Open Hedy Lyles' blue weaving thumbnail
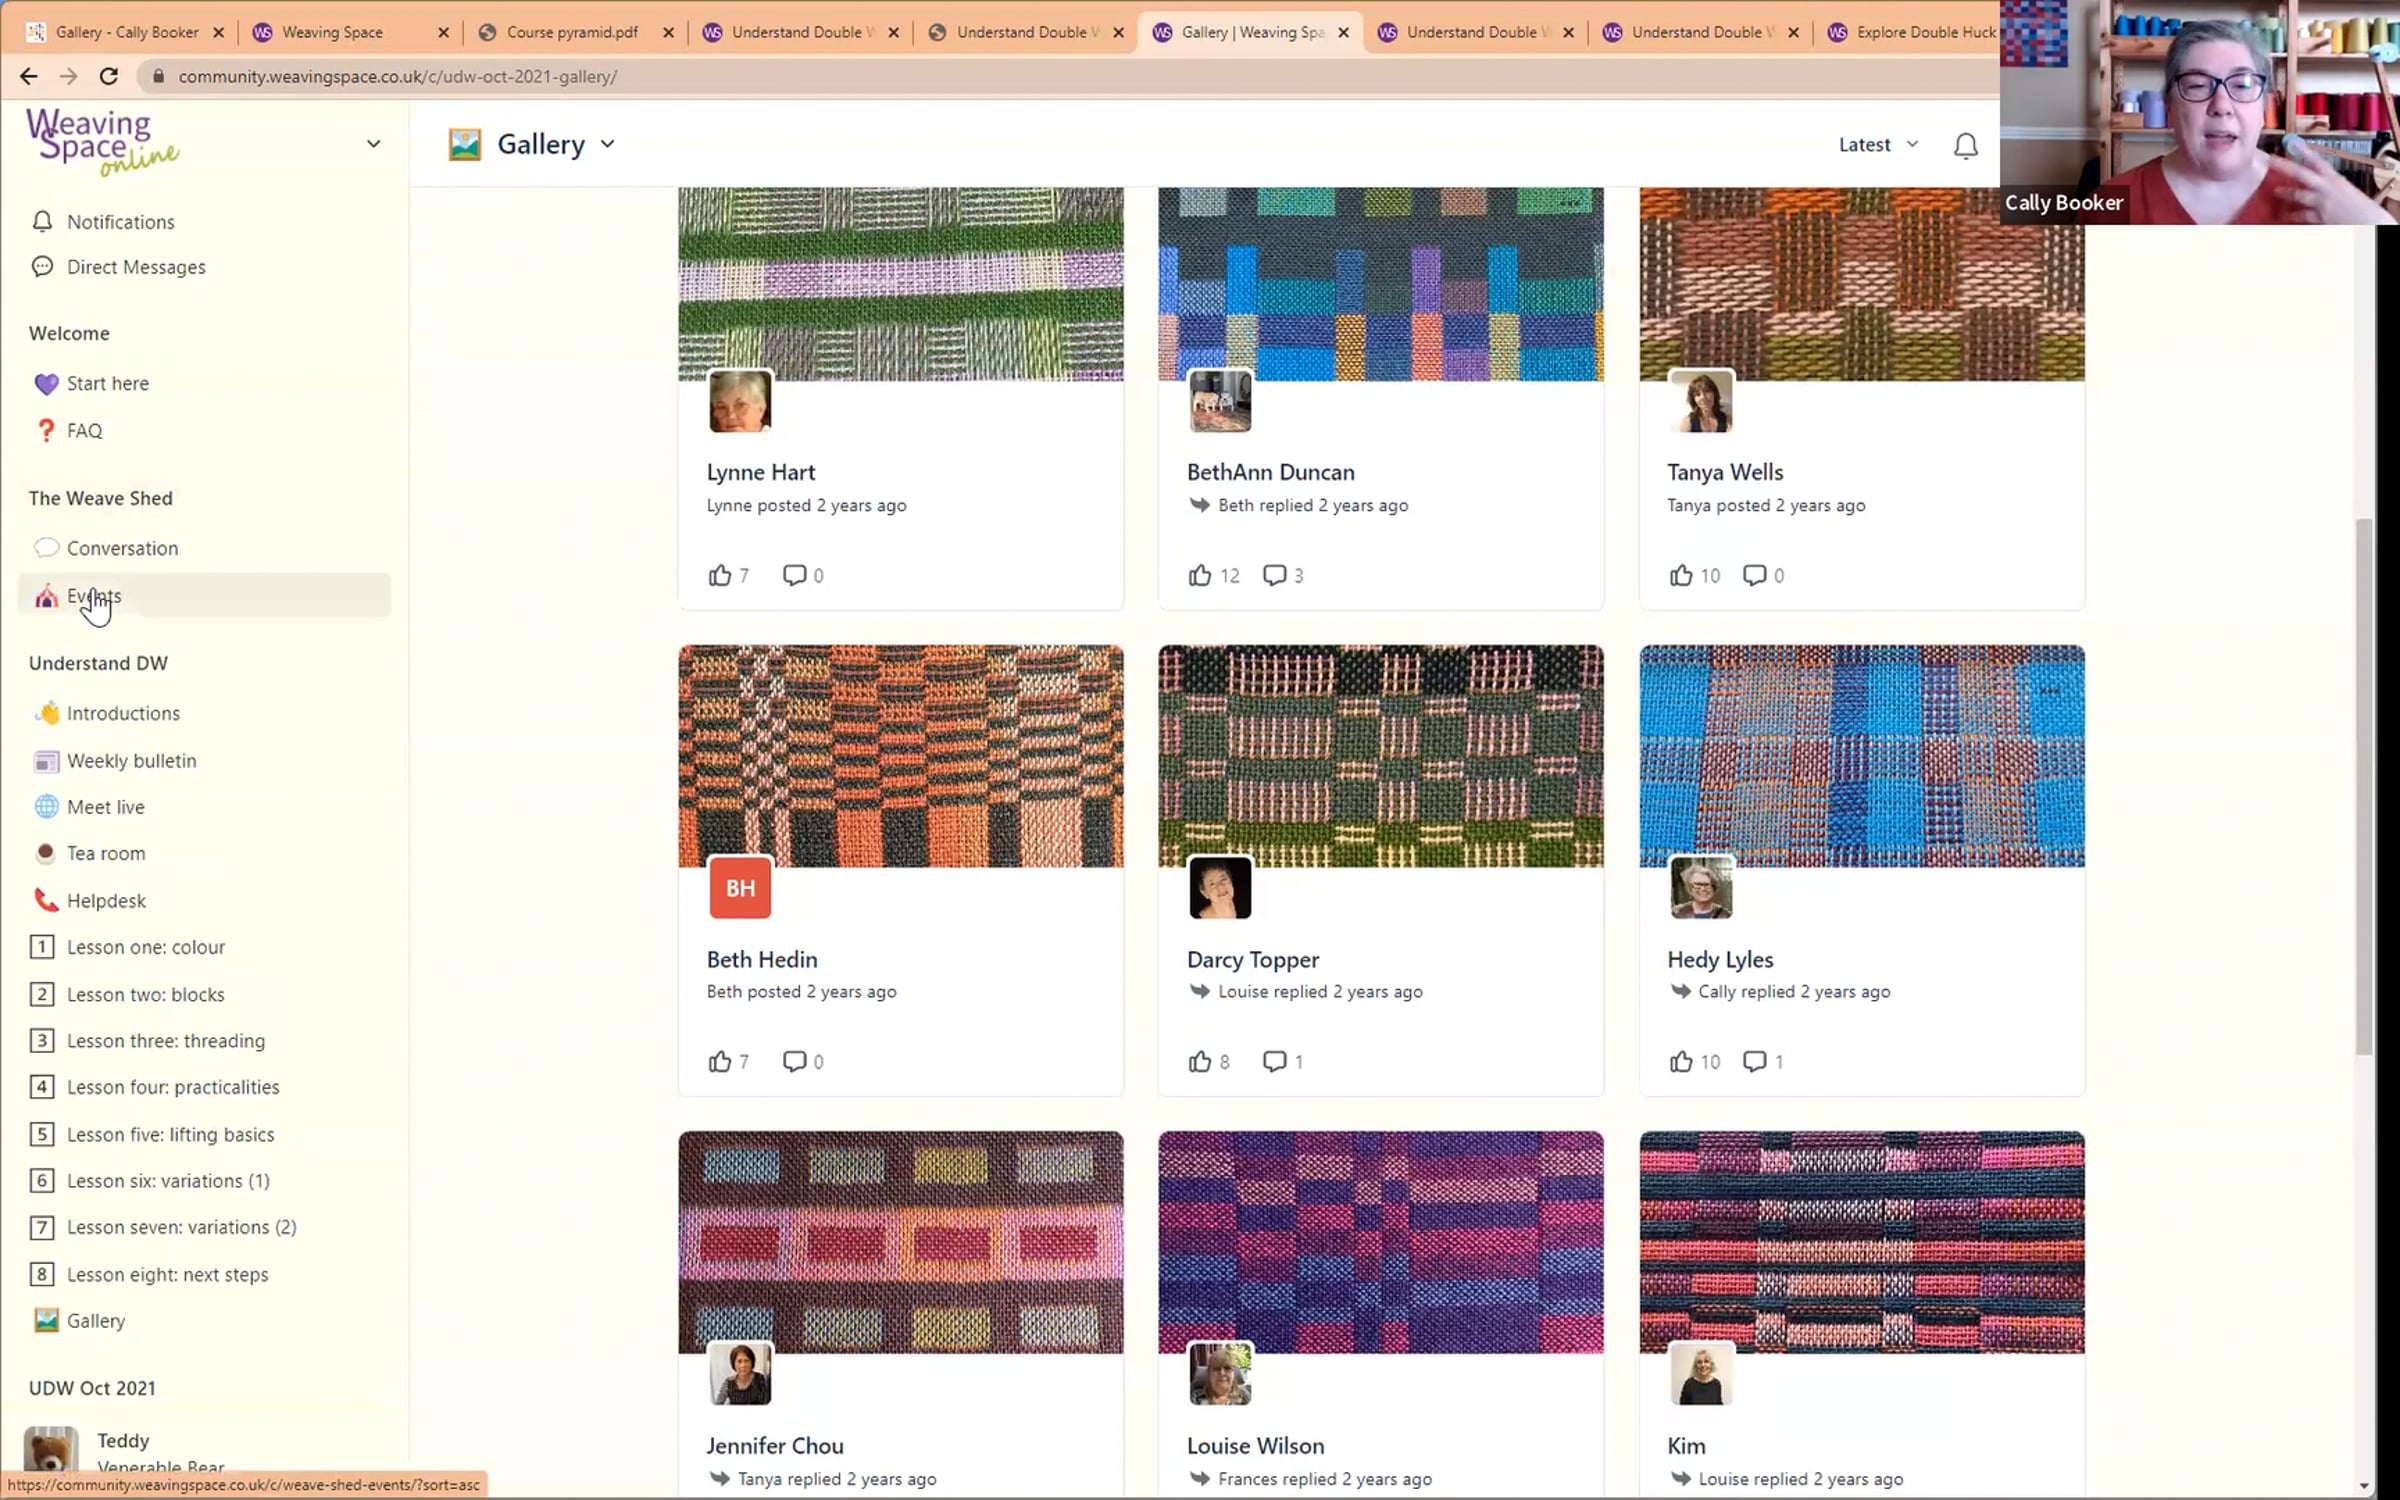Screen dimensions: 2400x1500 click(1862, 756)
